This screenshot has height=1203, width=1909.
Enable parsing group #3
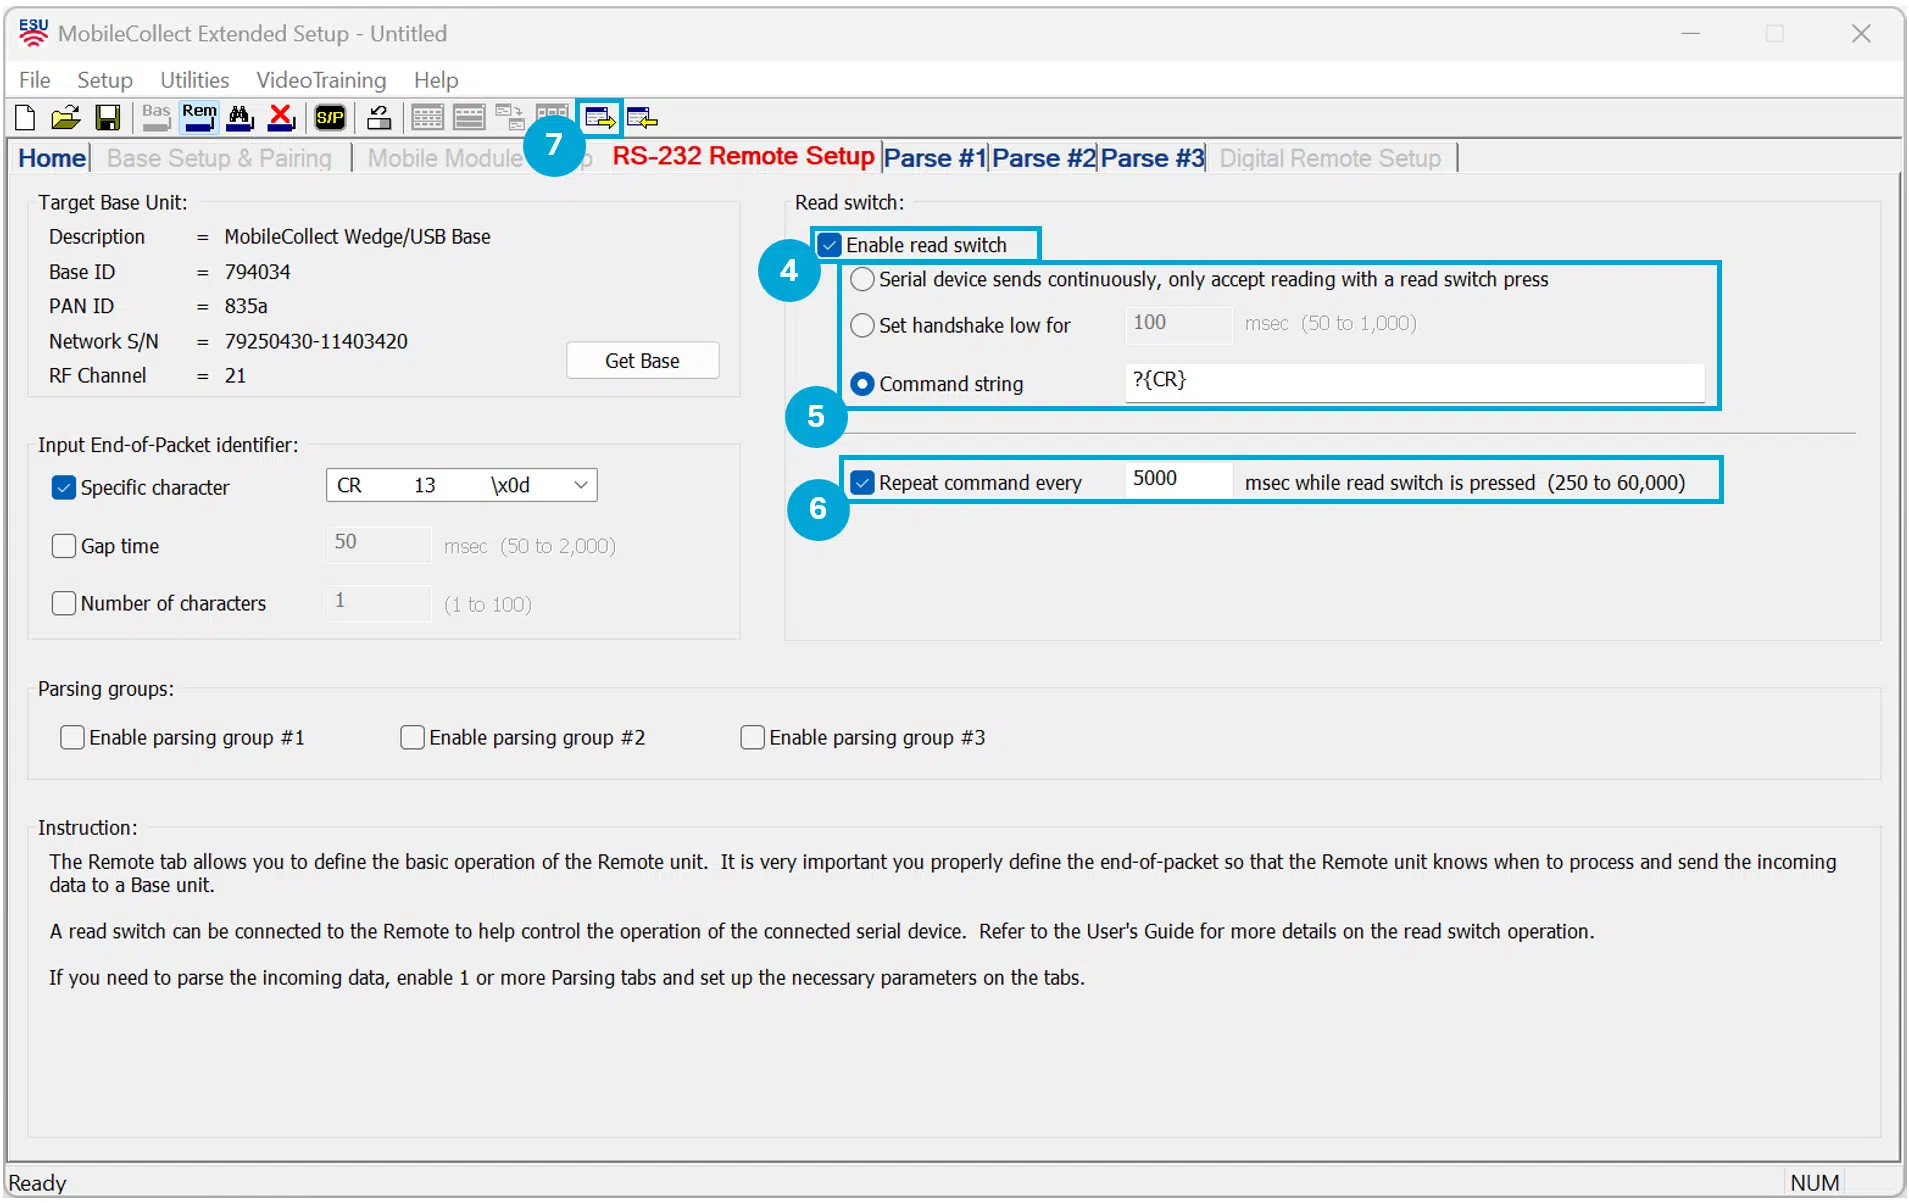tap(752, 738)
